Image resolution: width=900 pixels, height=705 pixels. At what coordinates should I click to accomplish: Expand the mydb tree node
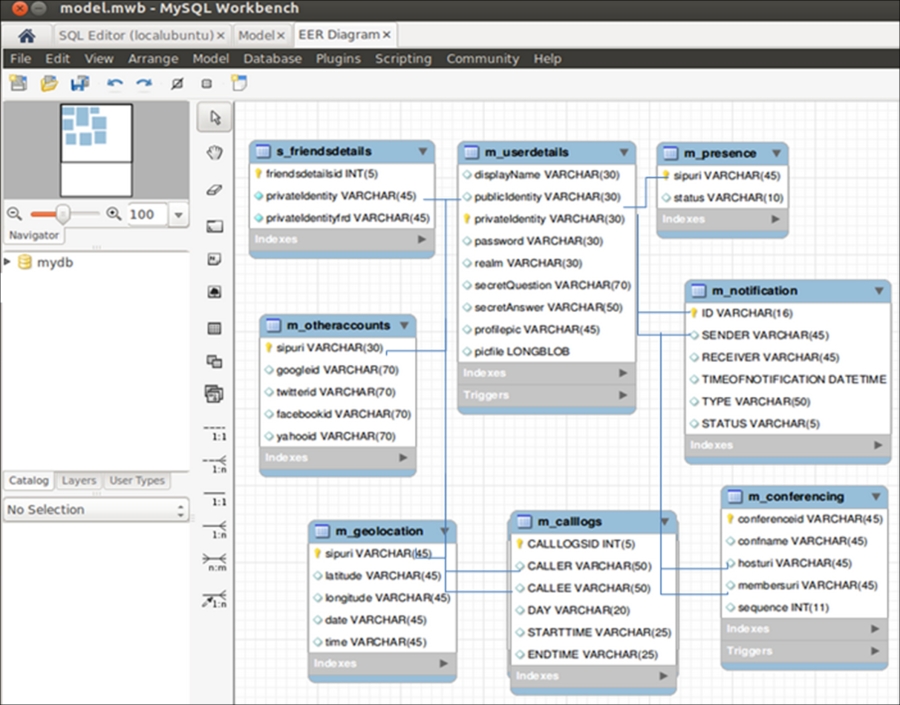[9, 263]
